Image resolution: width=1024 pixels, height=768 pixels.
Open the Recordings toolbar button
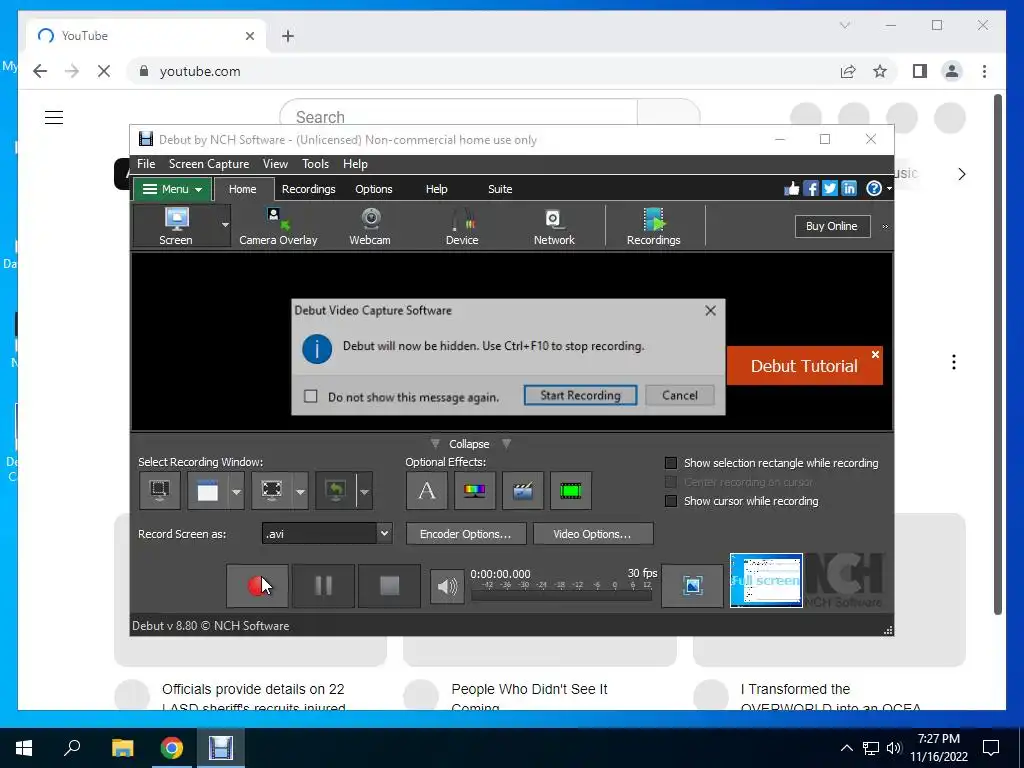pyautogui.click(x=653, y=226)
